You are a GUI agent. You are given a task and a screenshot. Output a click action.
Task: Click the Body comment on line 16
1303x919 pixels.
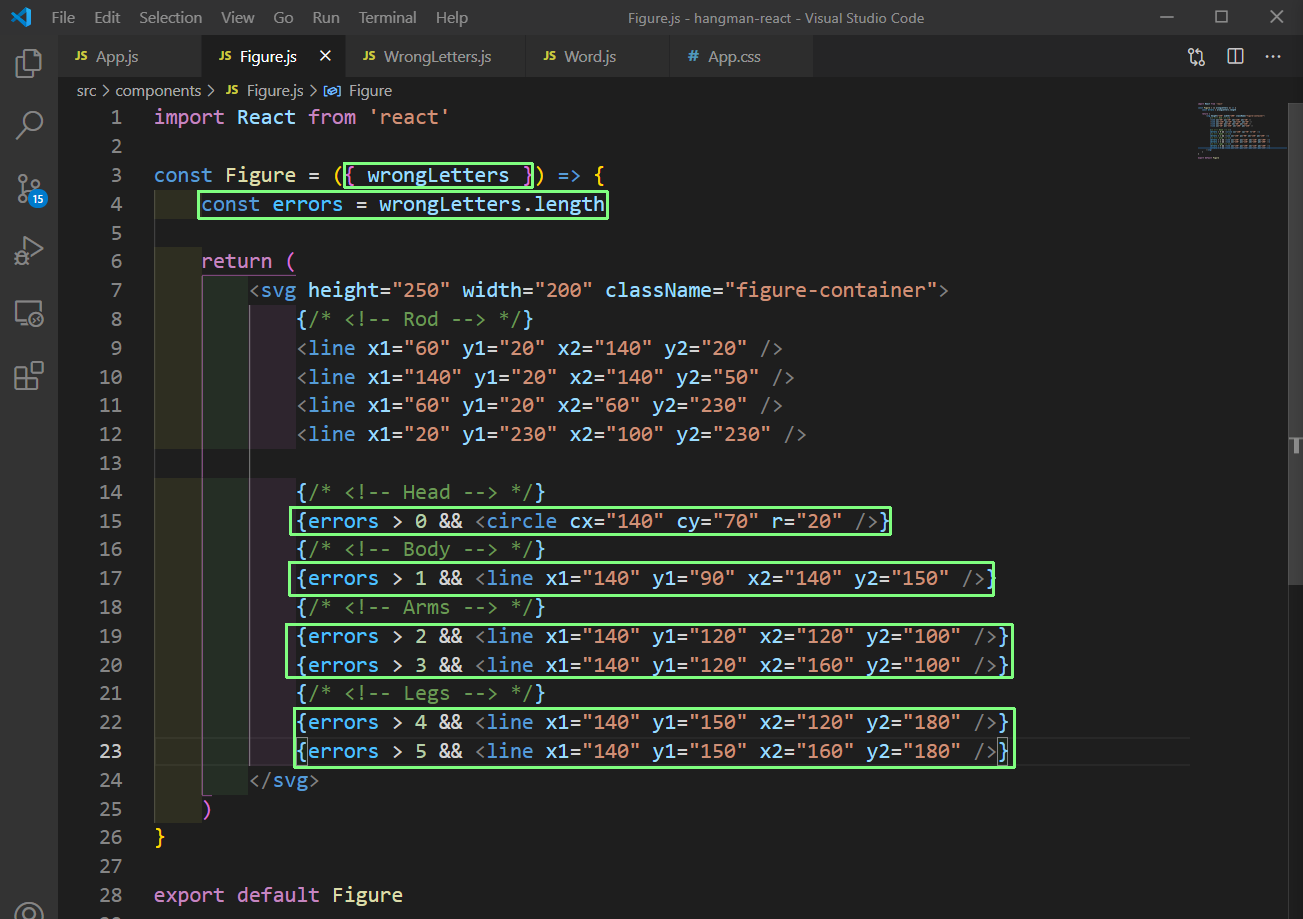pos(420,549)
